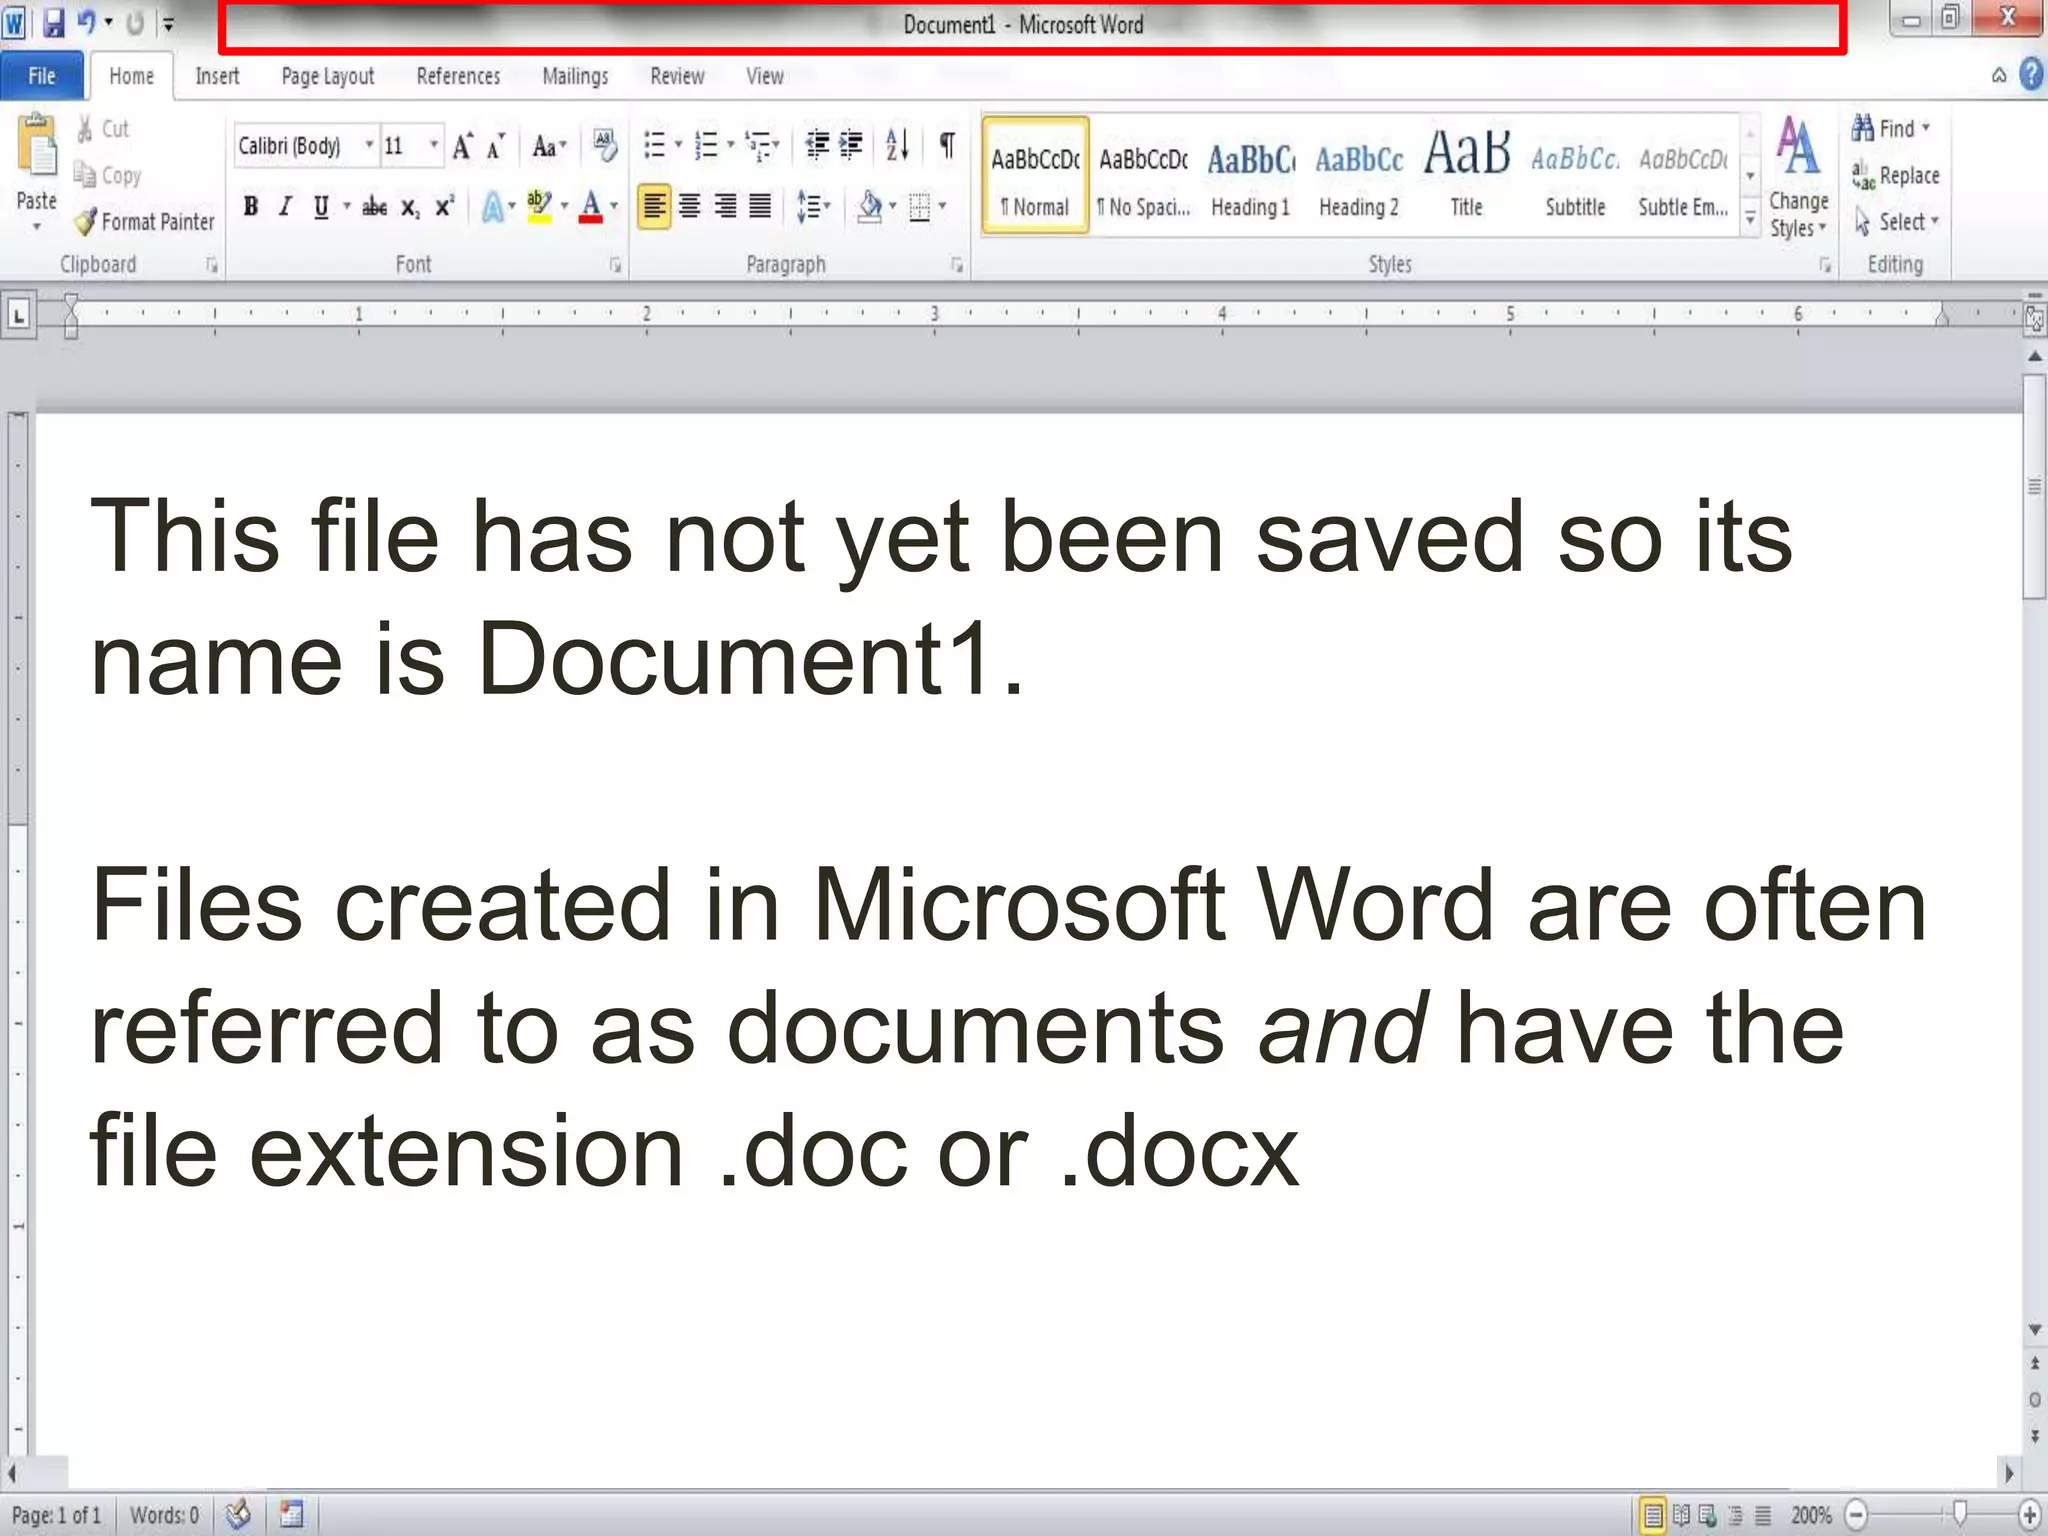Switch to the Review tab

(x=677, y=76)
